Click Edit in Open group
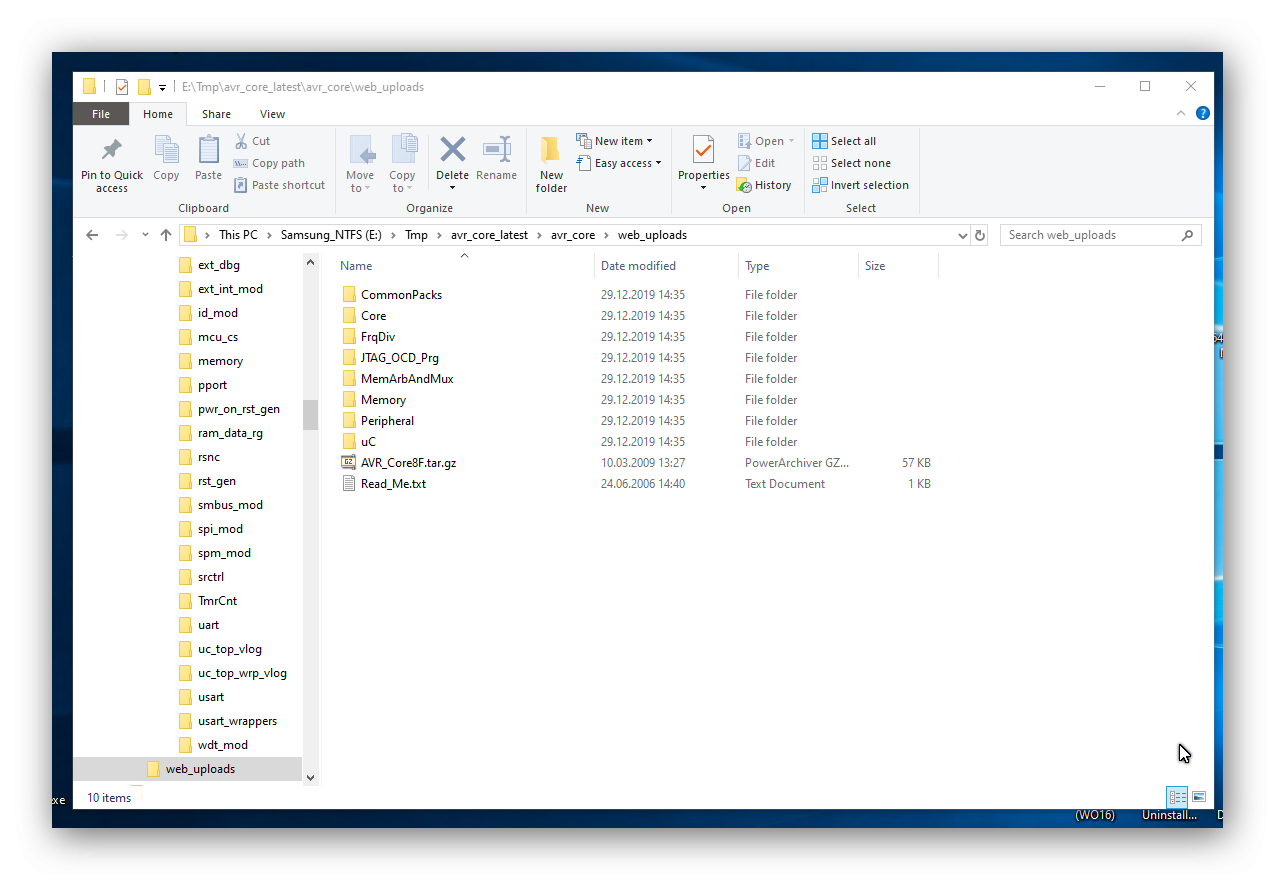 pos(756,163)
